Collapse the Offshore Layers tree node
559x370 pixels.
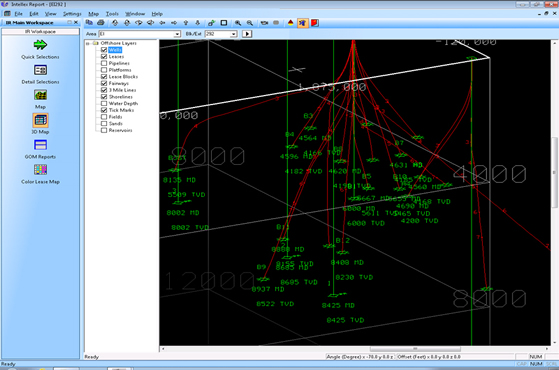coord(88,43)
